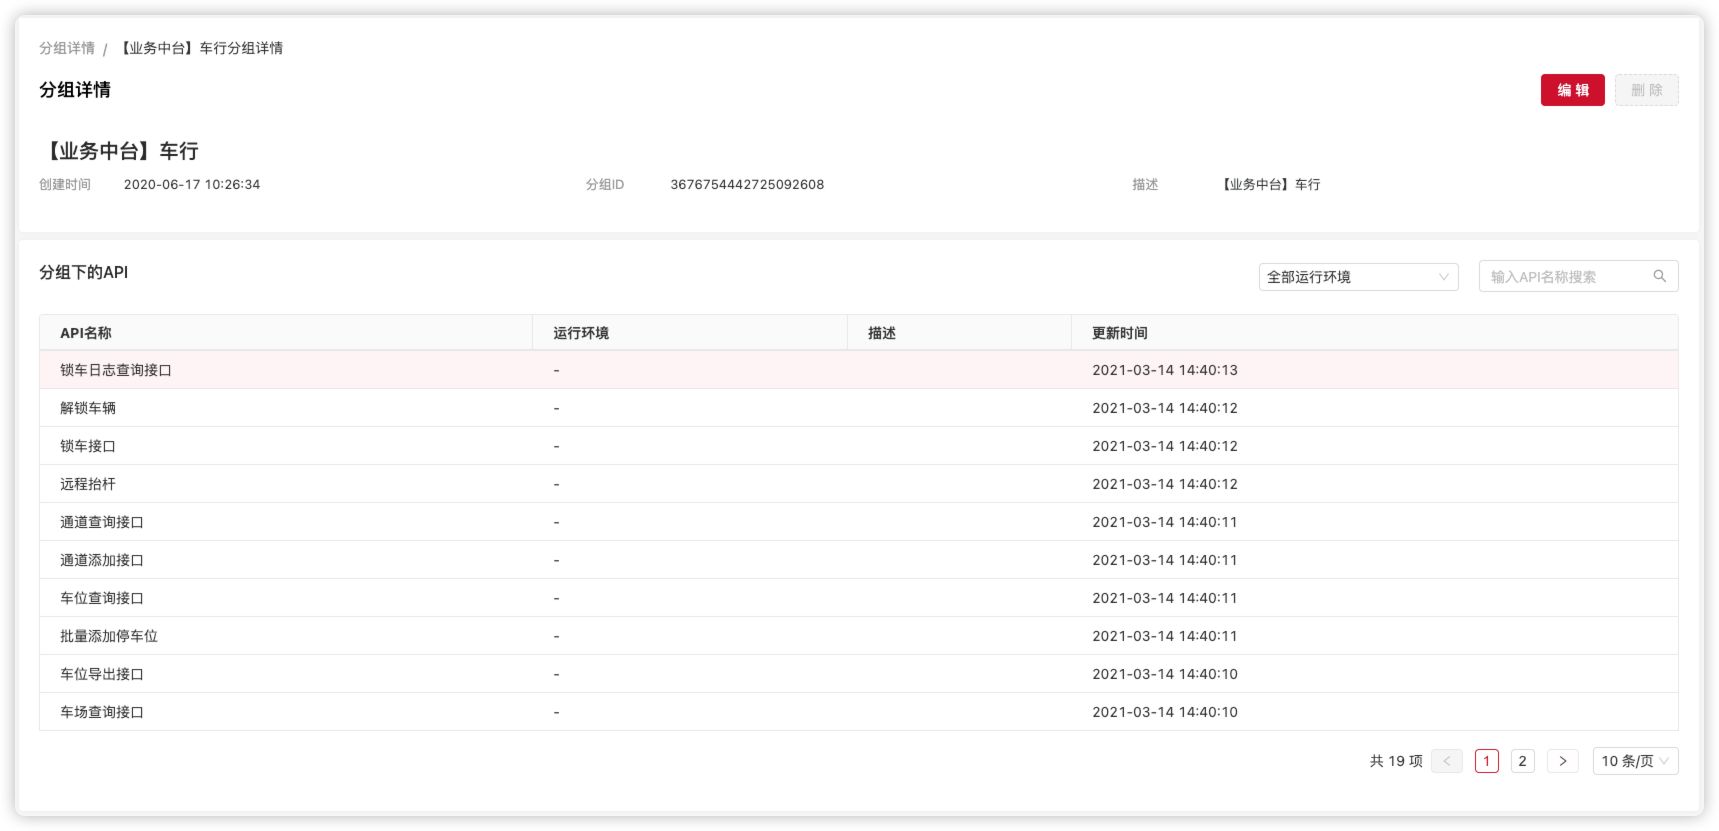This screenshot has width=1719, height=831.
Task: Click the 运行环境 column header
Action: tap(581, 333)
